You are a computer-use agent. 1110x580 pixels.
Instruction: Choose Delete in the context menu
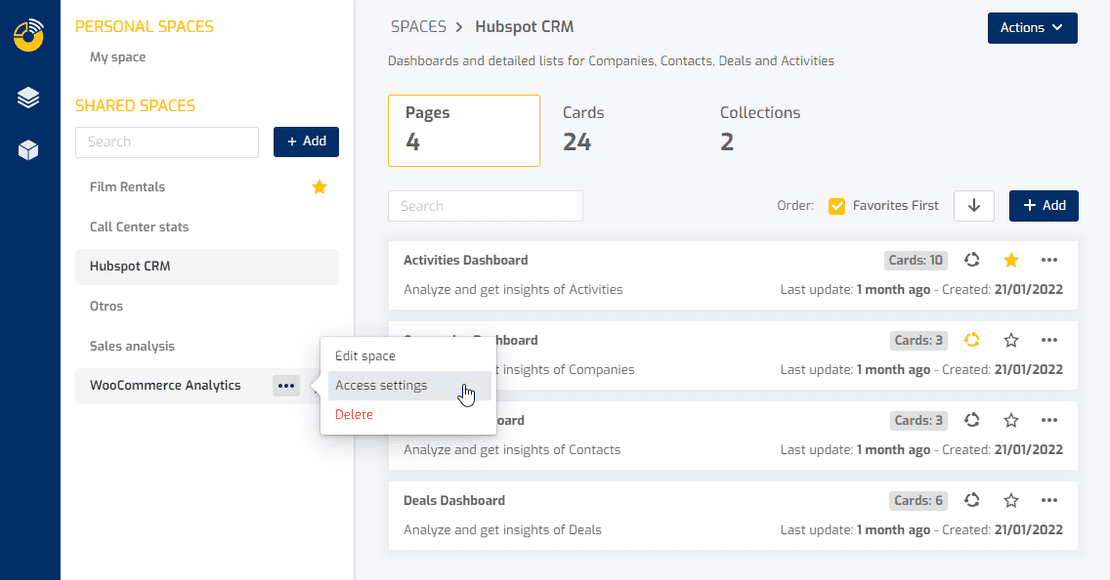(409, 414)
